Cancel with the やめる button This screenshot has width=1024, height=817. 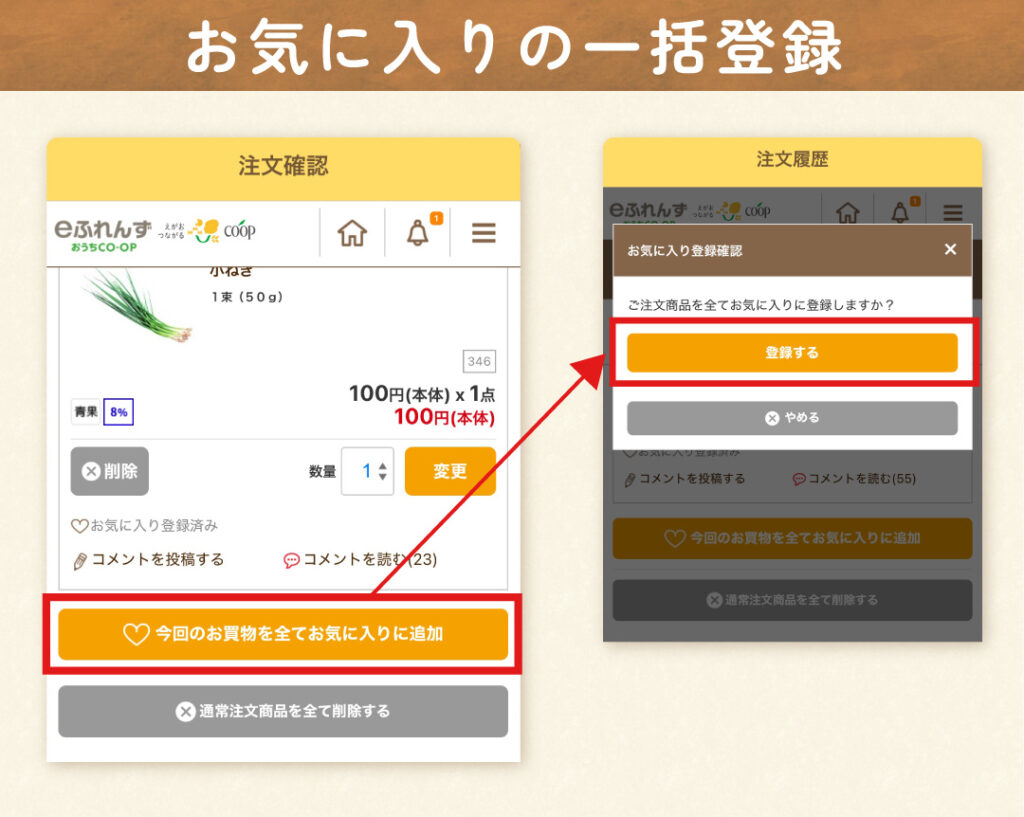coord(792,418)
